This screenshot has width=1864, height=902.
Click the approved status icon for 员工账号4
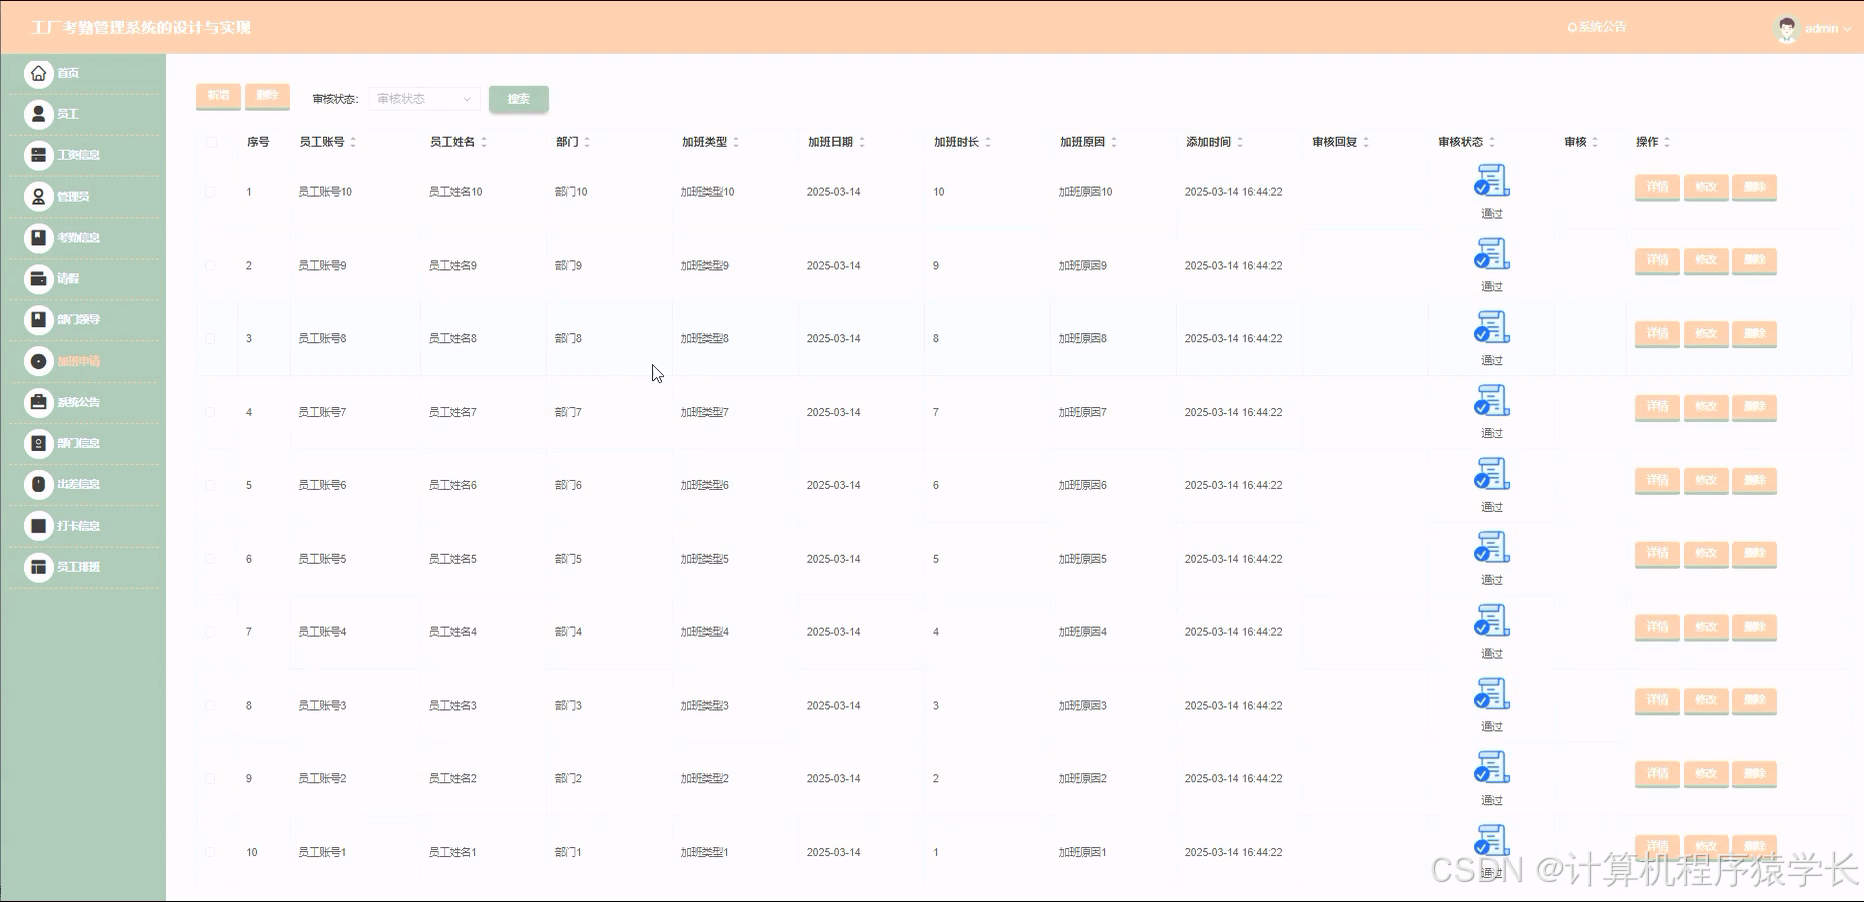(x=1491, y=621)
